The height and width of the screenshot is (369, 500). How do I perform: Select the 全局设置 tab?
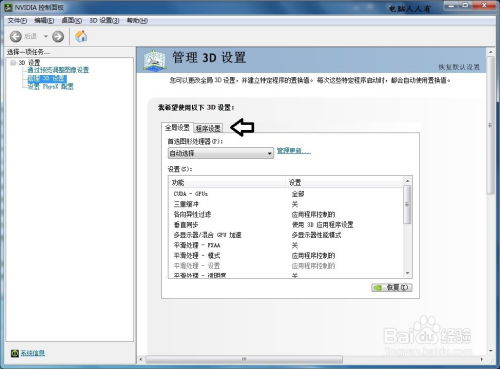pyautogui.click(x=177, y=127)
